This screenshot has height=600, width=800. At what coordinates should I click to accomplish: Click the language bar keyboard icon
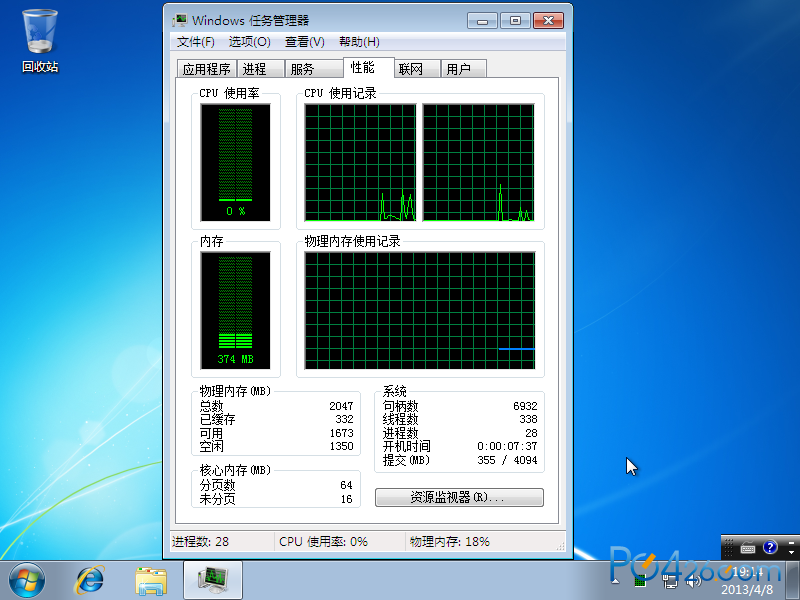(748, 548)
